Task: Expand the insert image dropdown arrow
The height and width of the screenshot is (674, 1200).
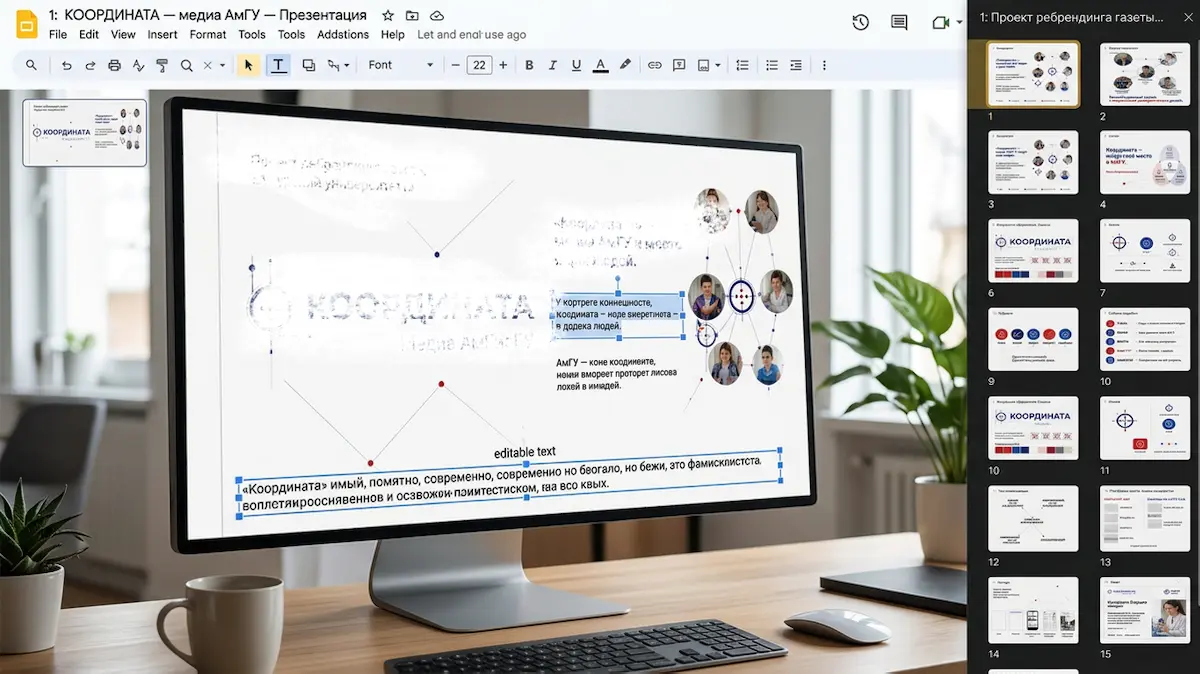Action: pyautogui.click(x=718, y=65)
